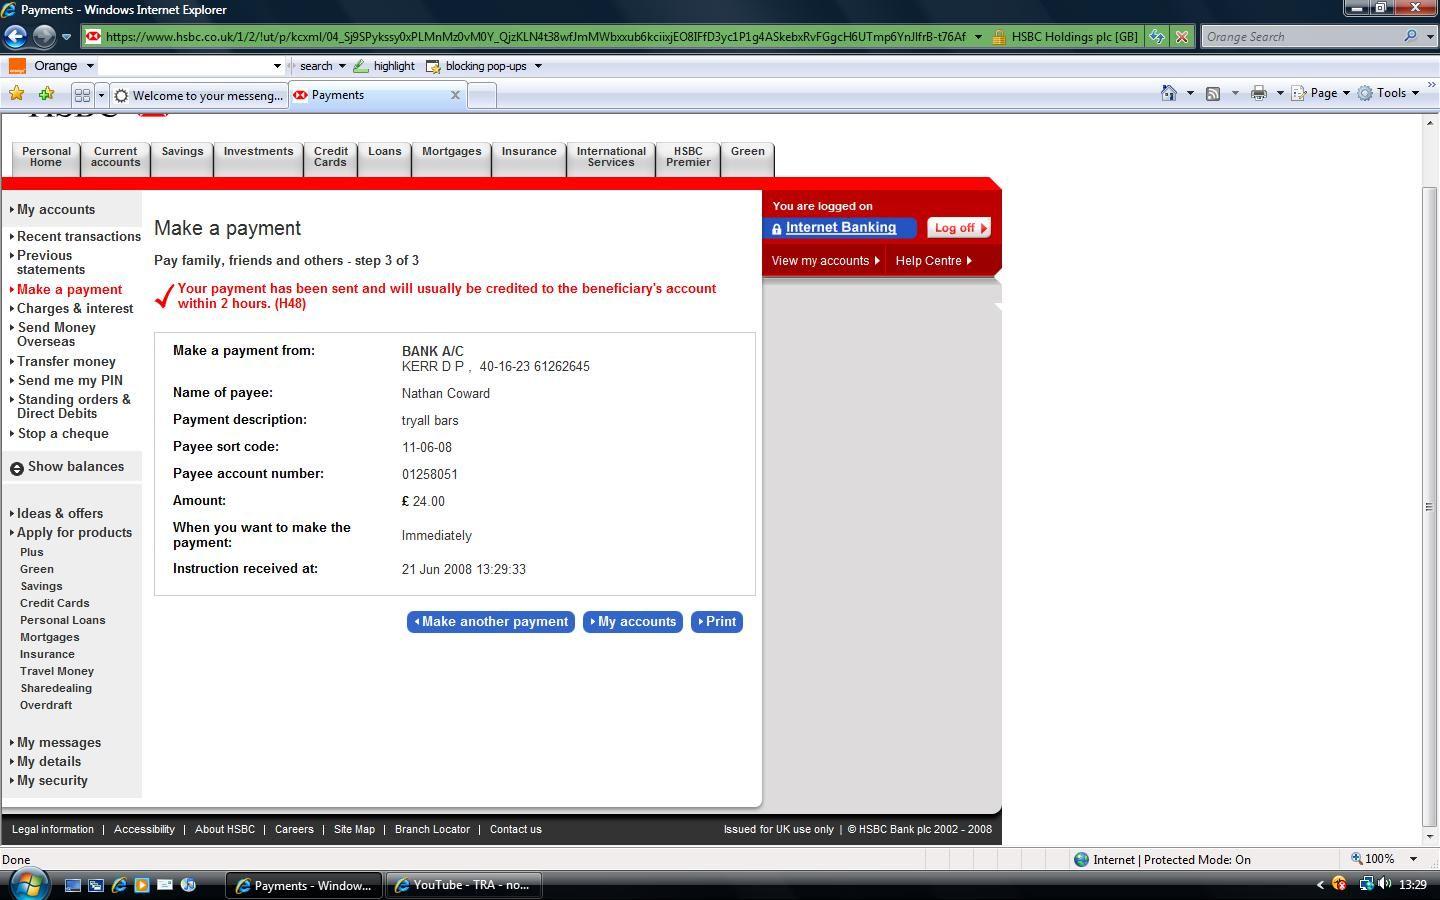This screenshot has width=1440, height=900.
Task: Click the Home page icon
Action: coord(1168,93)
